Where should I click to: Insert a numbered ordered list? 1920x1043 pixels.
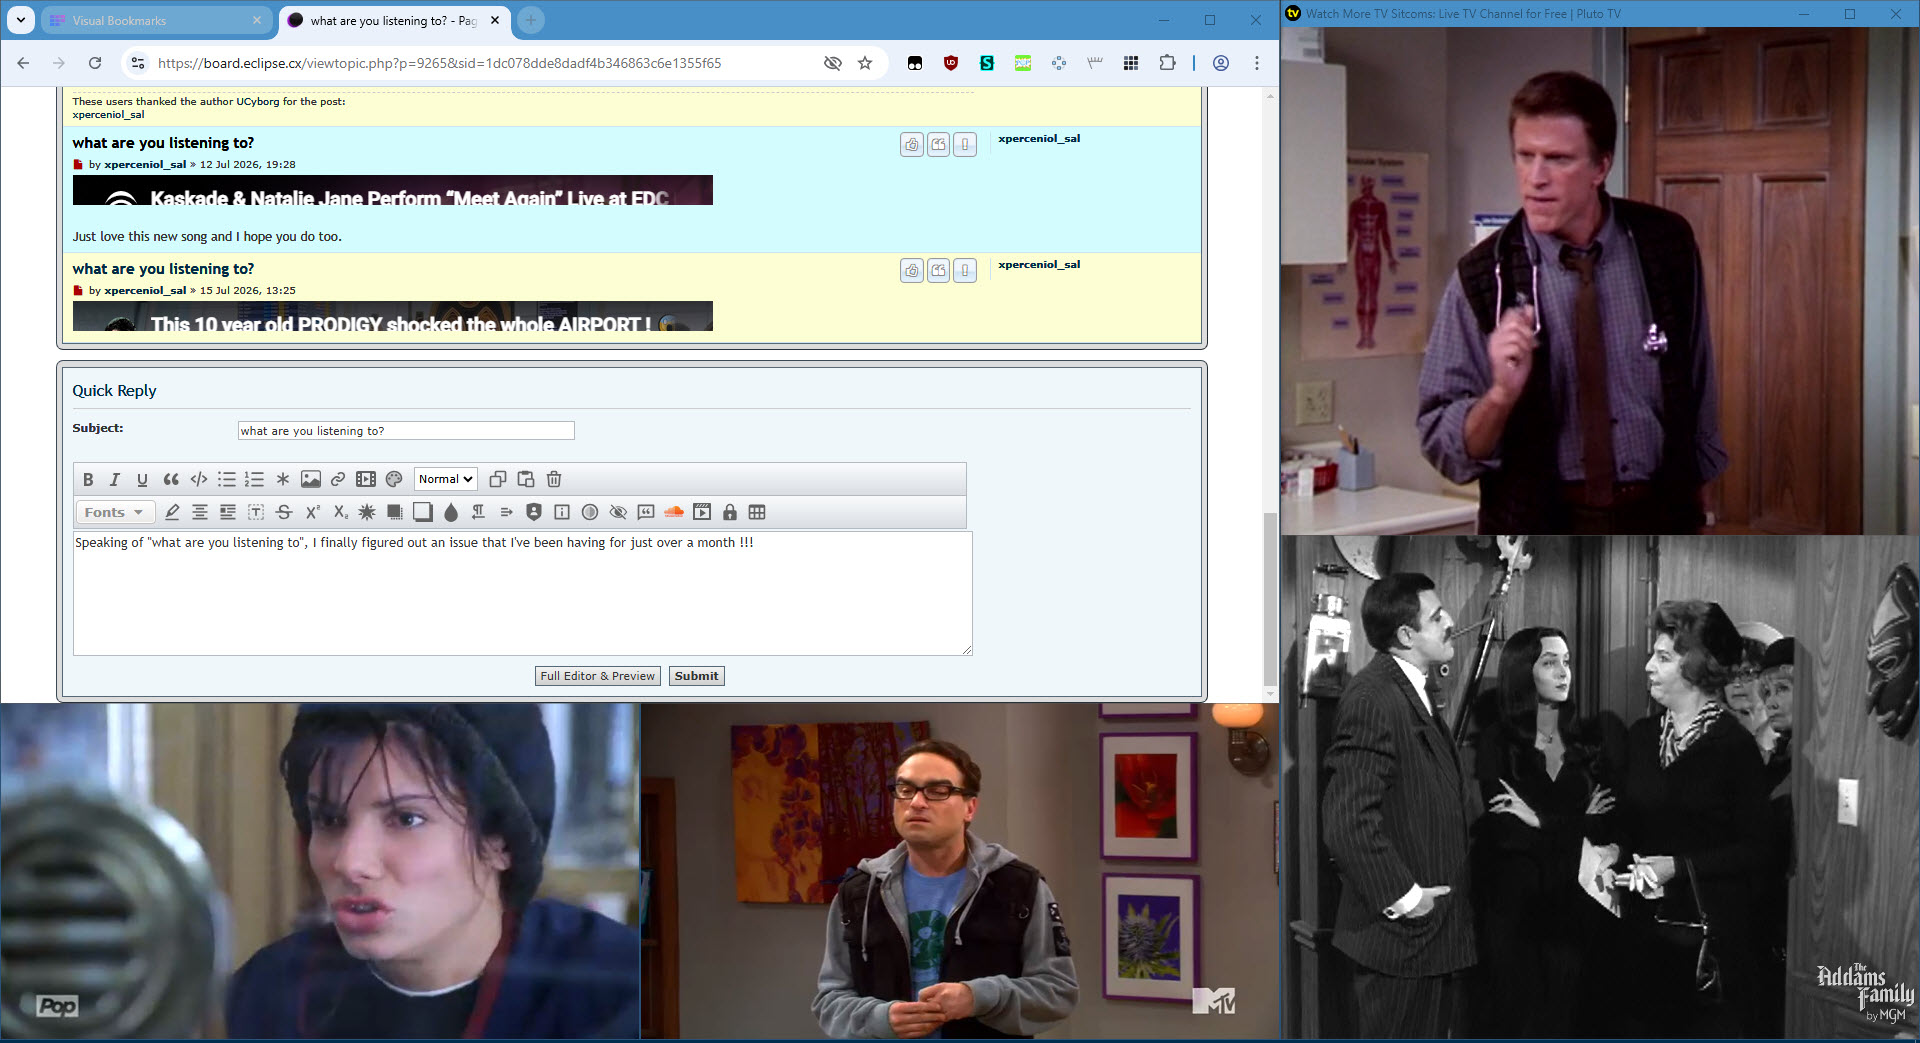255,479
